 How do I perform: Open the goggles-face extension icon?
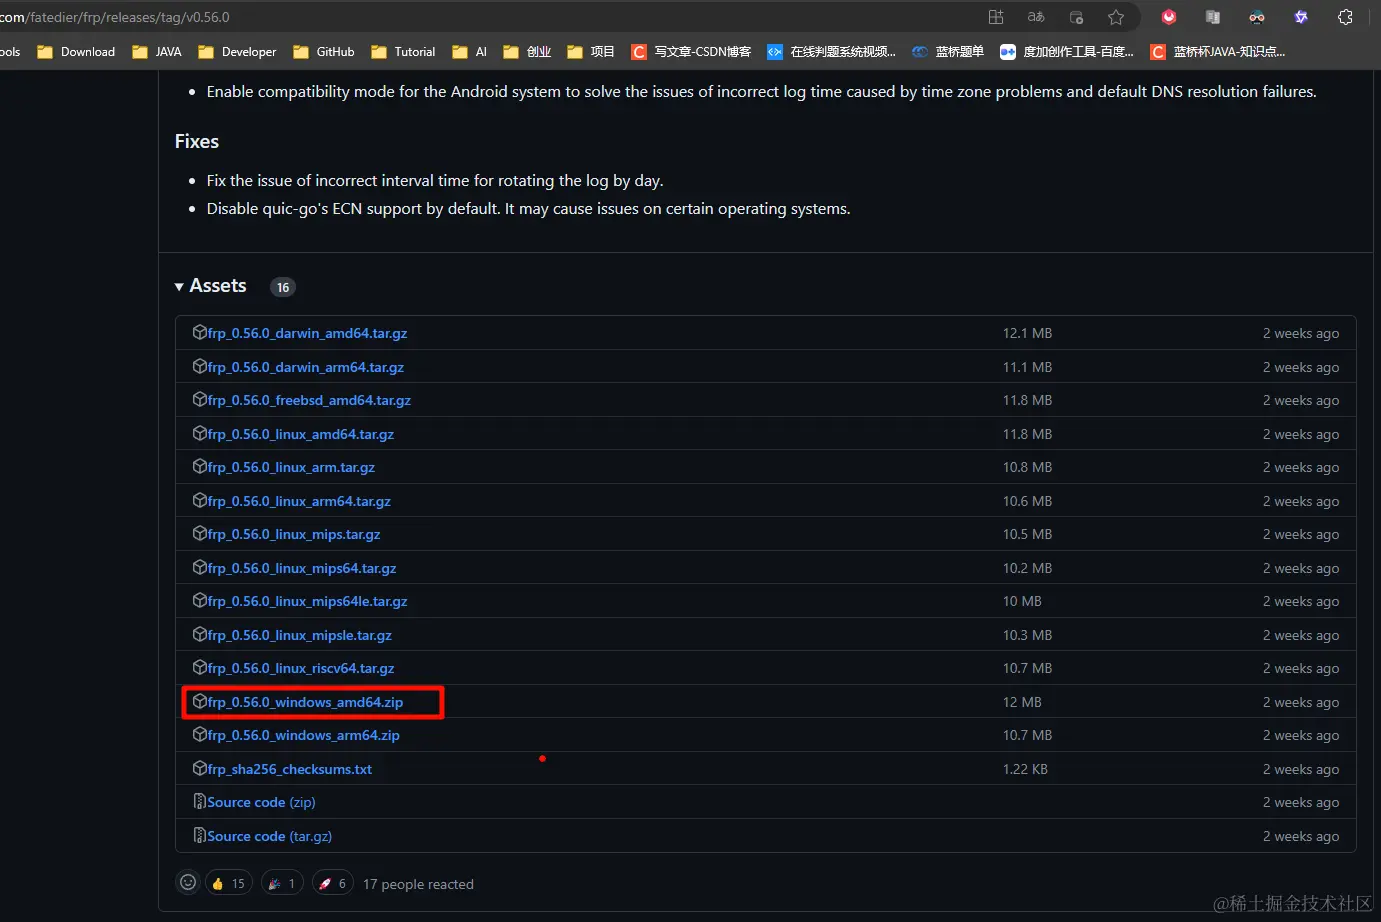coord(1257,17)
